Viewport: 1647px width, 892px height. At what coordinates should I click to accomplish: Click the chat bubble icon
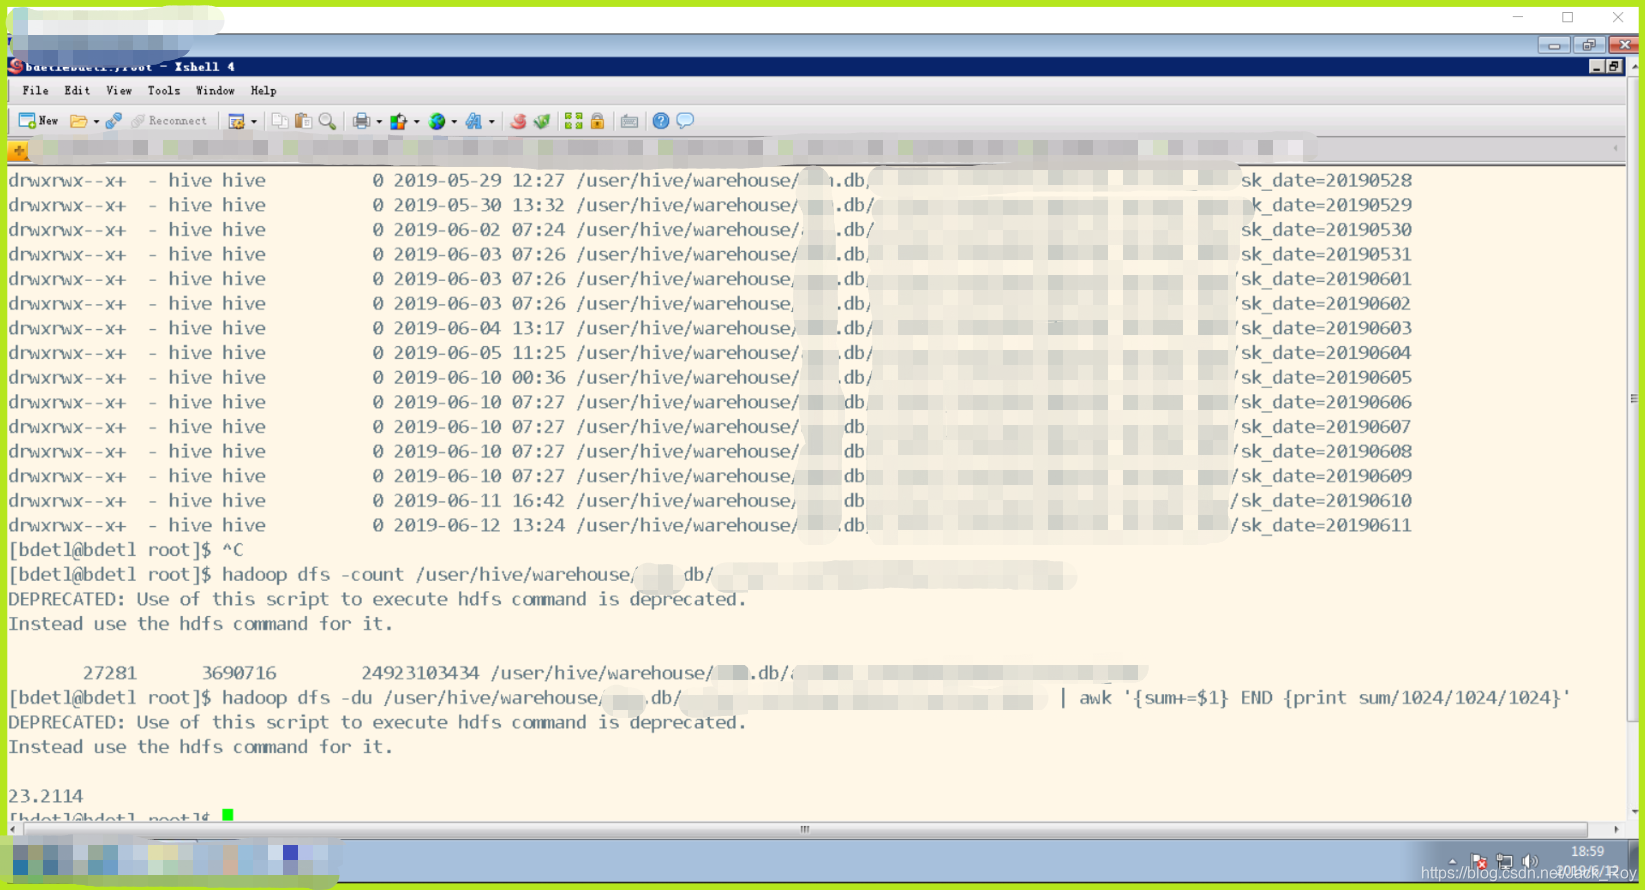coord(685,121)
